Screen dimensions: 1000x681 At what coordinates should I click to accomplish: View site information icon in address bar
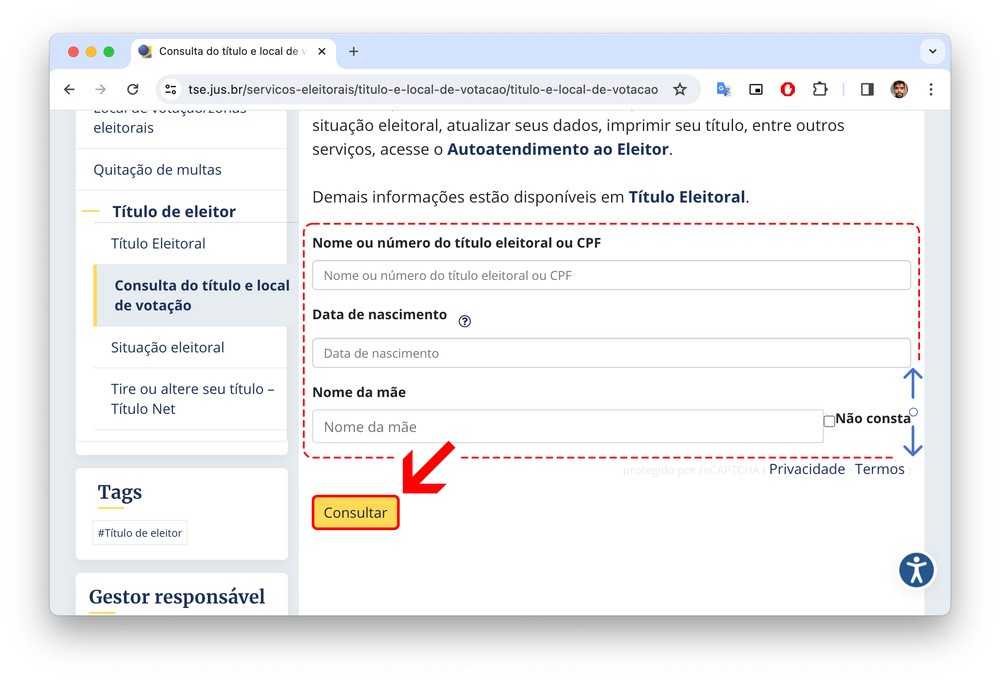pyautogui.click(x=171, y=90)
